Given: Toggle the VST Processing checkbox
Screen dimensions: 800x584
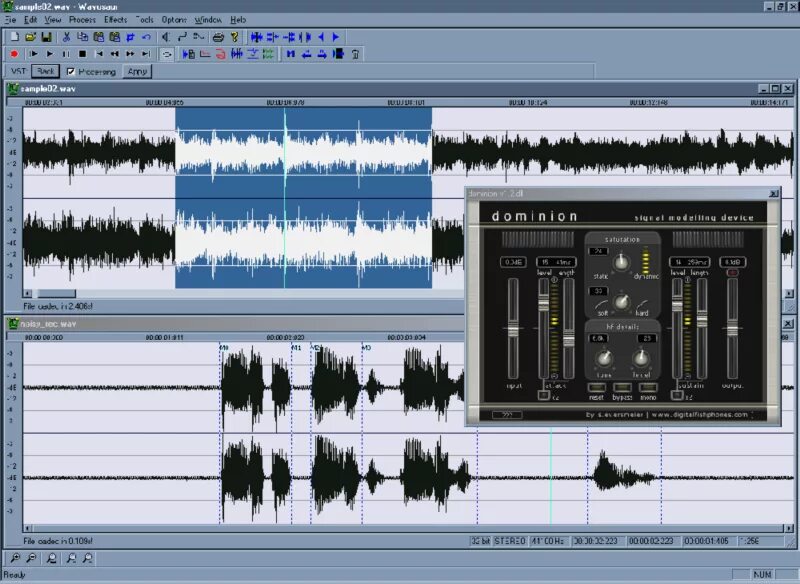Looking at the screenshot, I should (x=71, y=71).
